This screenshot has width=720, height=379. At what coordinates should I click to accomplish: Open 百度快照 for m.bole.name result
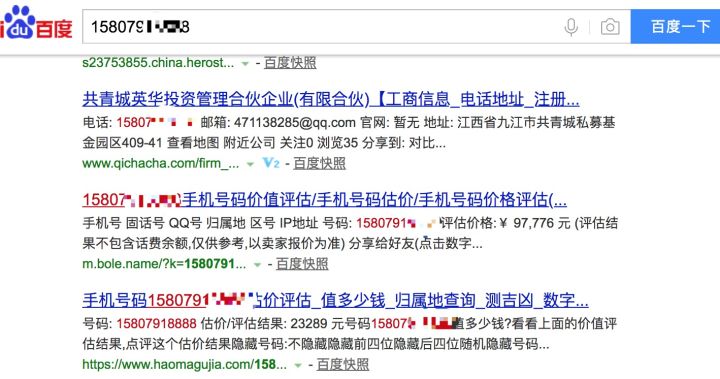(x=302, y=264)
